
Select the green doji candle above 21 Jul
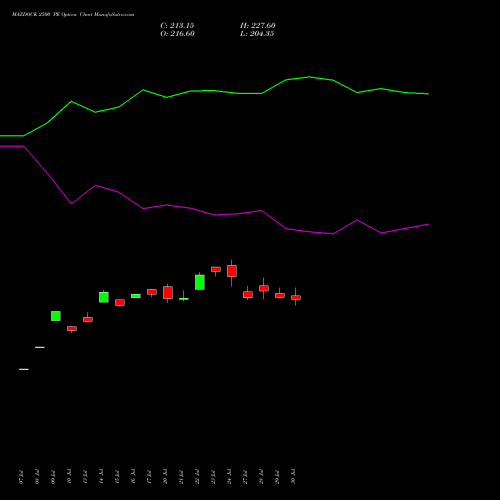point(184,298)
